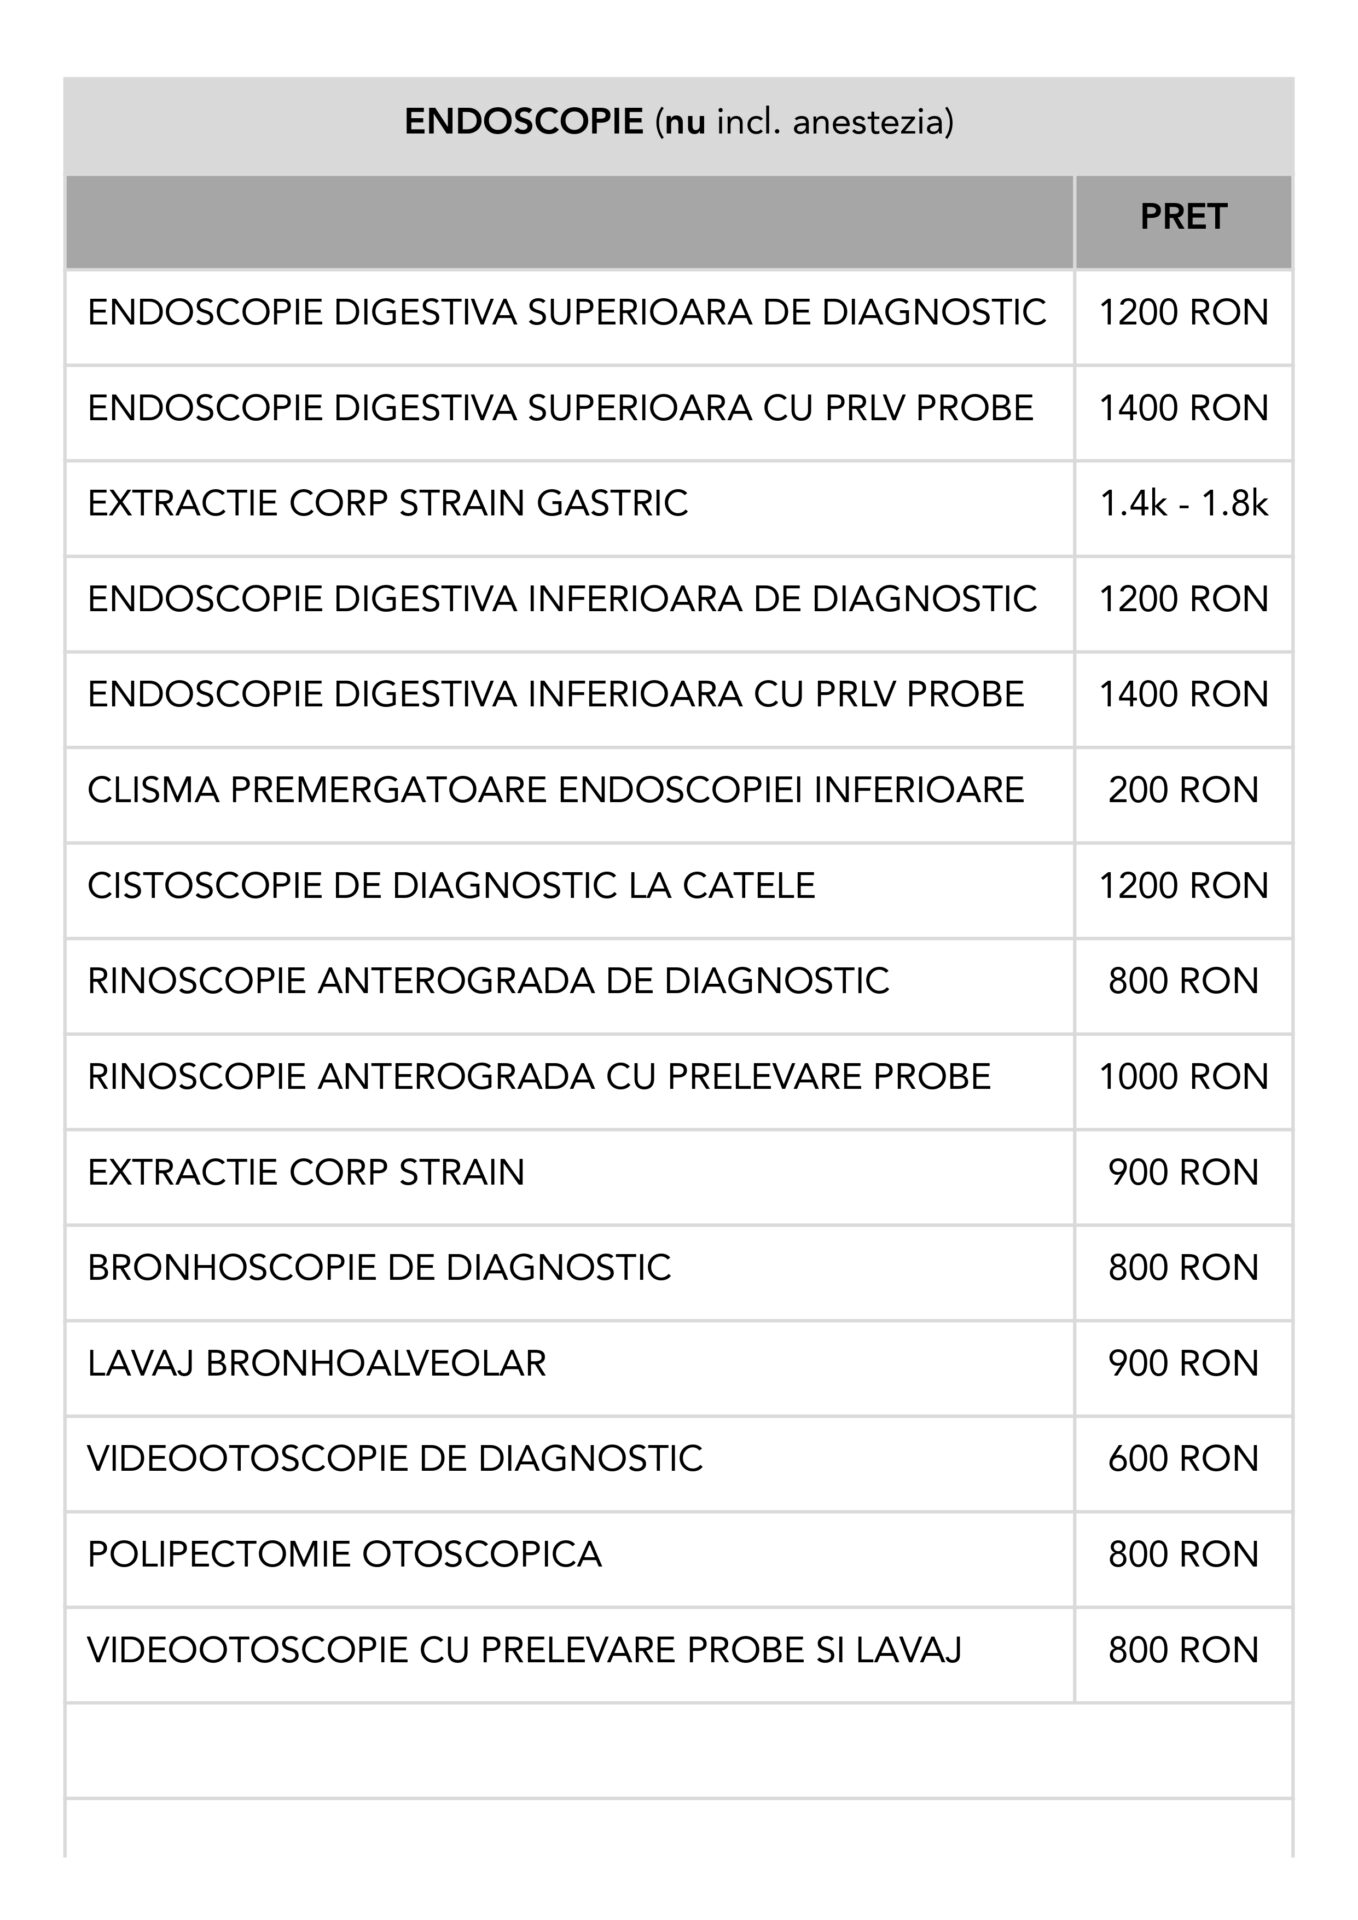Click the 1.4k - 1.8k price cell
This screenshot has height=1920, width=1358.
point(1183,503)
